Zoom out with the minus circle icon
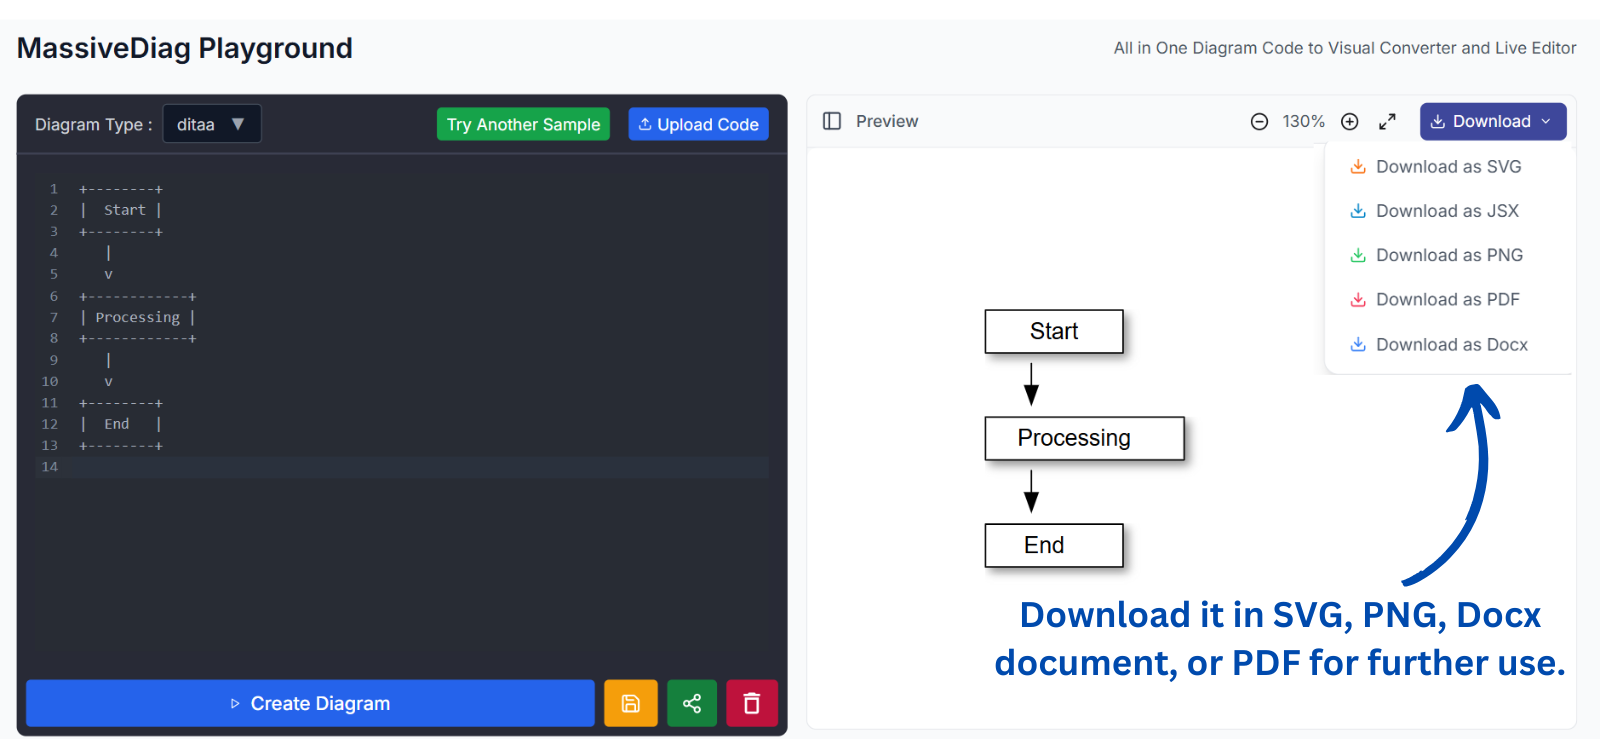This screenshot has height=750, width=1600. point(1259,121)
